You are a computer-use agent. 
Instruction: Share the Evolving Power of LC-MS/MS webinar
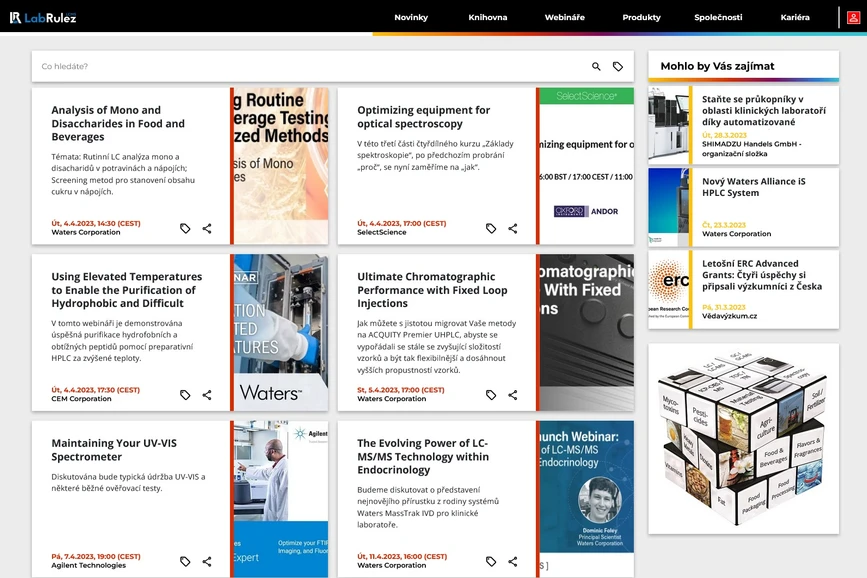513,561
